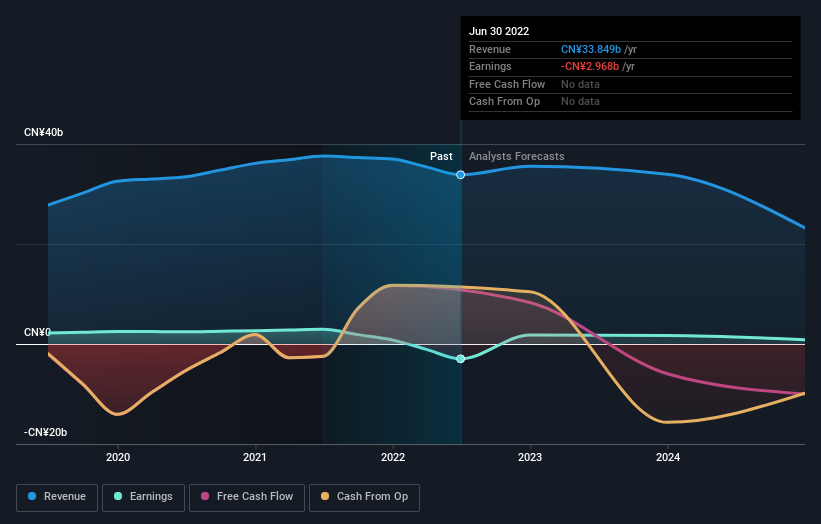821x524 pixels.
Task: Toggle the Earnings legend series
Action: click(143, 497)
